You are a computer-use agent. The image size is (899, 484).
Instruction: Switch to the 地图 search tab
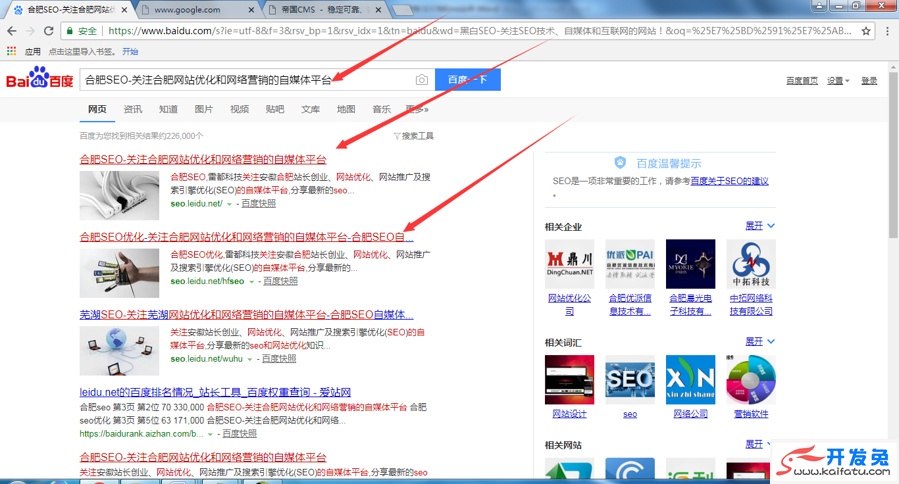(x=346, y=109)
